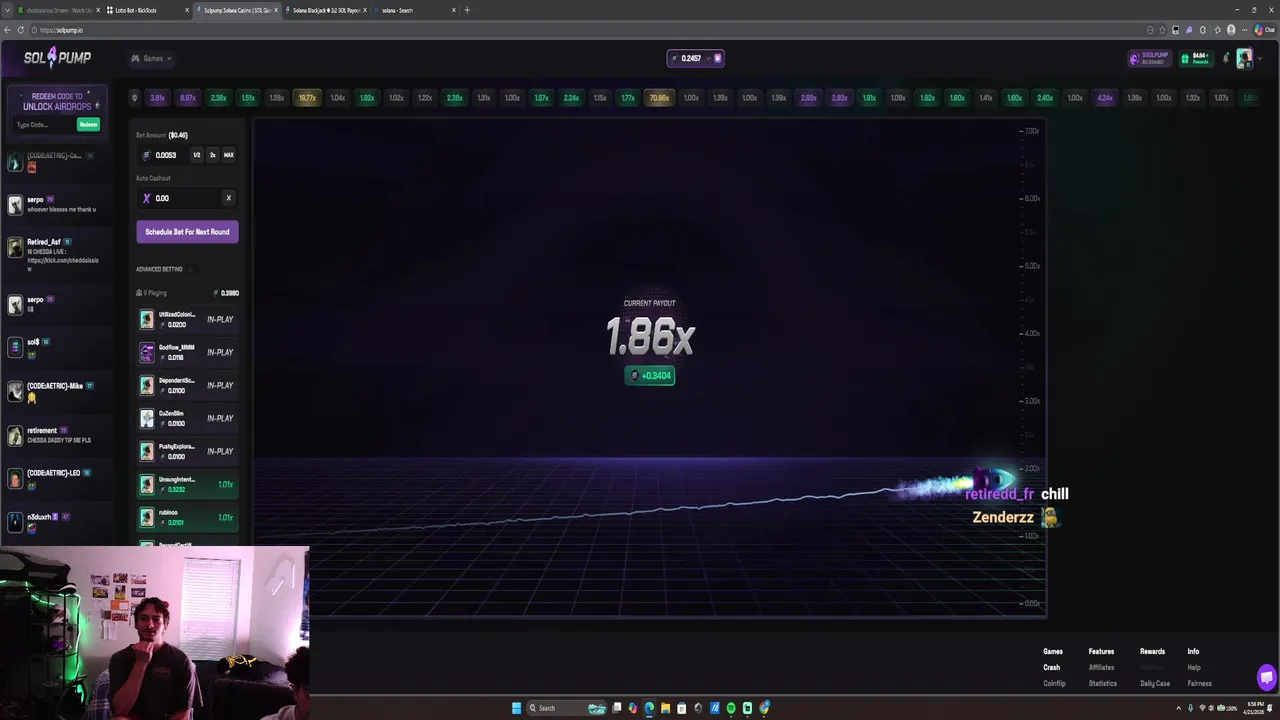Click the n3ducch chat username

point(39,517)
